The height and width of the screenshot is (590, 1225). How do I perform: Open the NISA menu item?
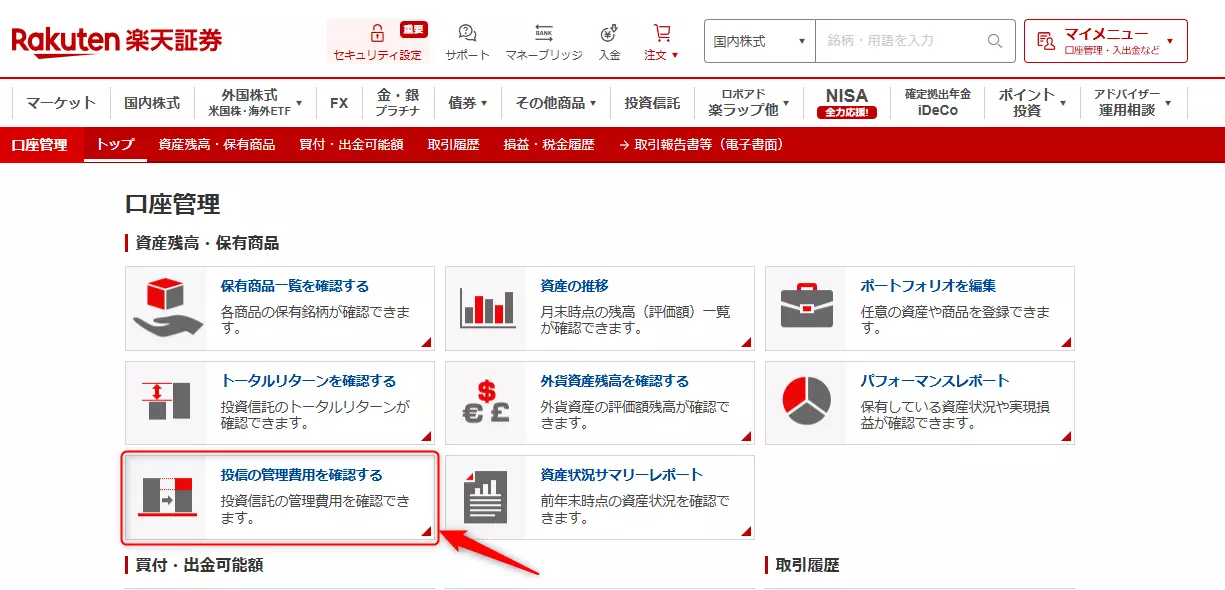pos(847,102)
